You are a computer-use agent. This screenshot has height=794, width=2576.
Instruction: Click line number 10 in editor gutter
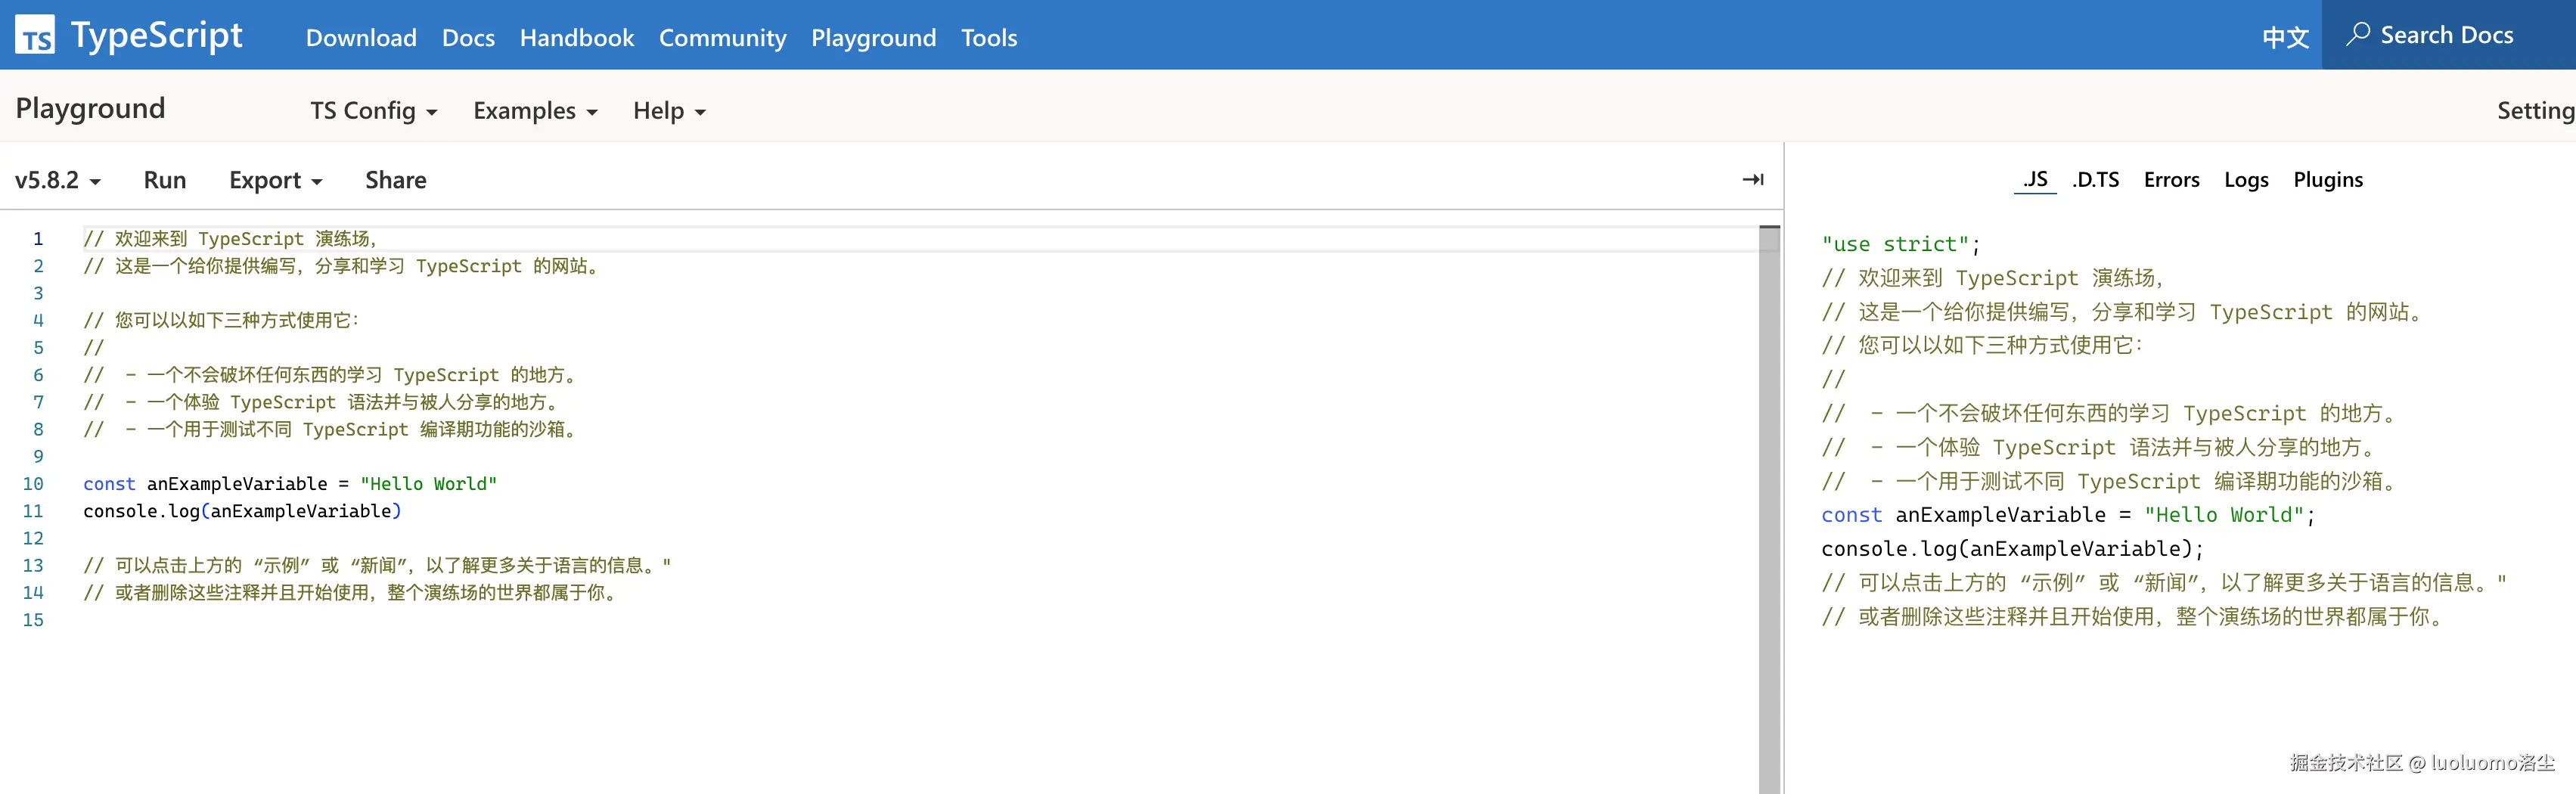point(33,484)
